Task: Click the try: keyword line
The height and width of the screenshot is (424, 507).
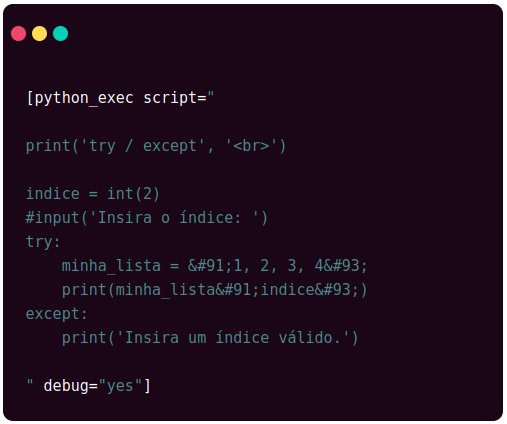Action: [43, 242]
